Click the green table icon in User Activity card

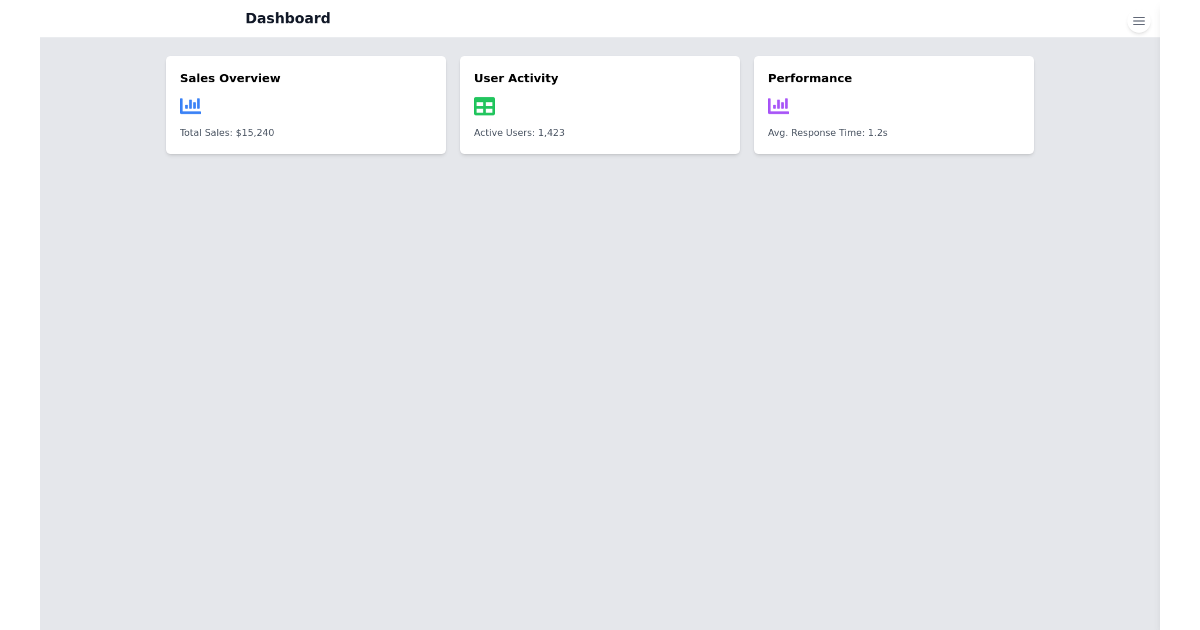click(484, 105)
